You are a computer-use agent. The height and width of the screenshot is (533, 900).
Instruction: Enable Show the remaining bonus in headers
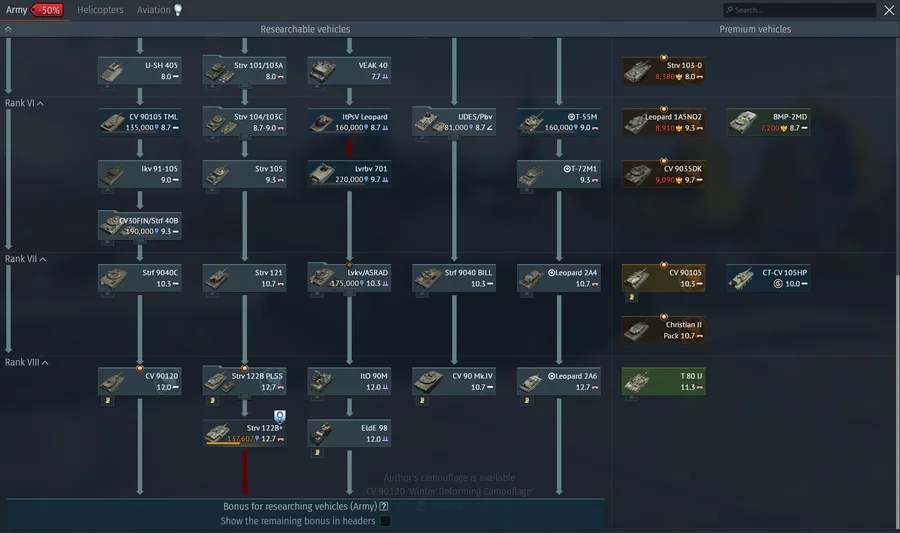(385, 521)
